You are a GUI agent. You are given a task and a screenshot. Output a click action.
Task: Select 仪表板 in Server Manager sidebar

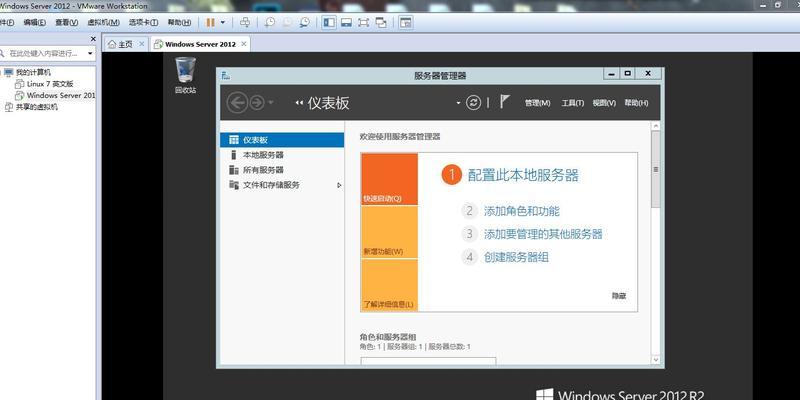pos(282,140)
